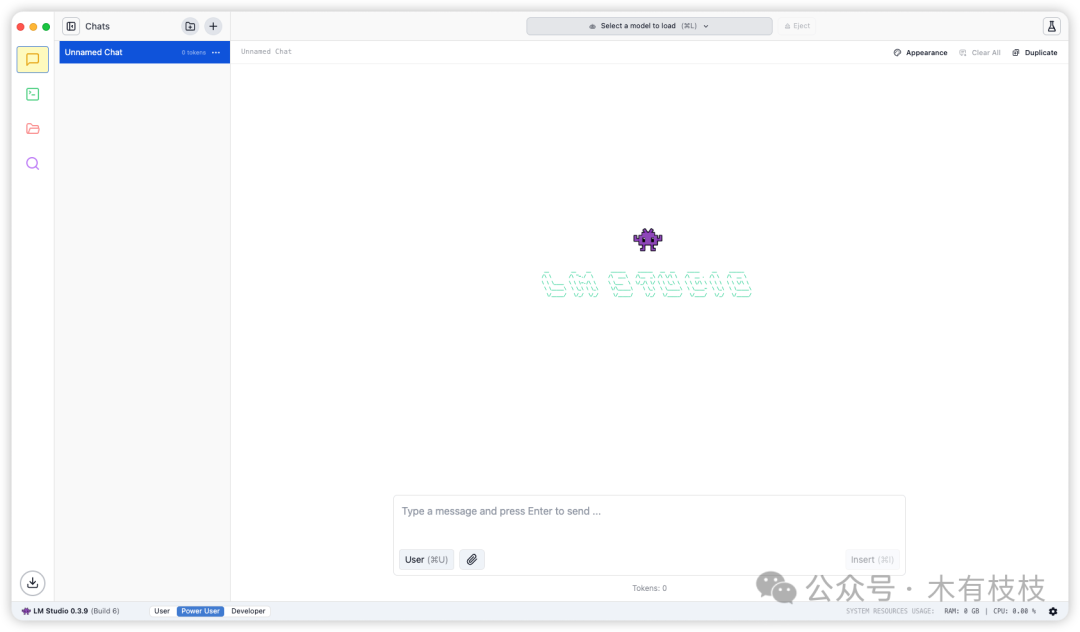Image resolution: width=1080 pixels, height=632 pixels.
Task: Switch to Developer mode
Action: point(248,611)
